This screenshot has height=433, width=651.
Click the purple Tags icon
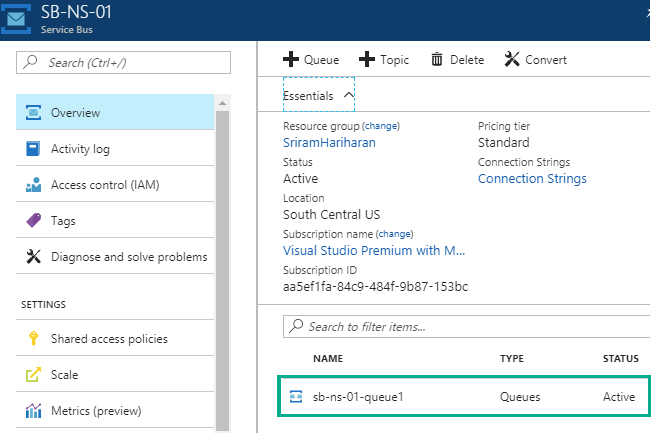click(32, 221)
